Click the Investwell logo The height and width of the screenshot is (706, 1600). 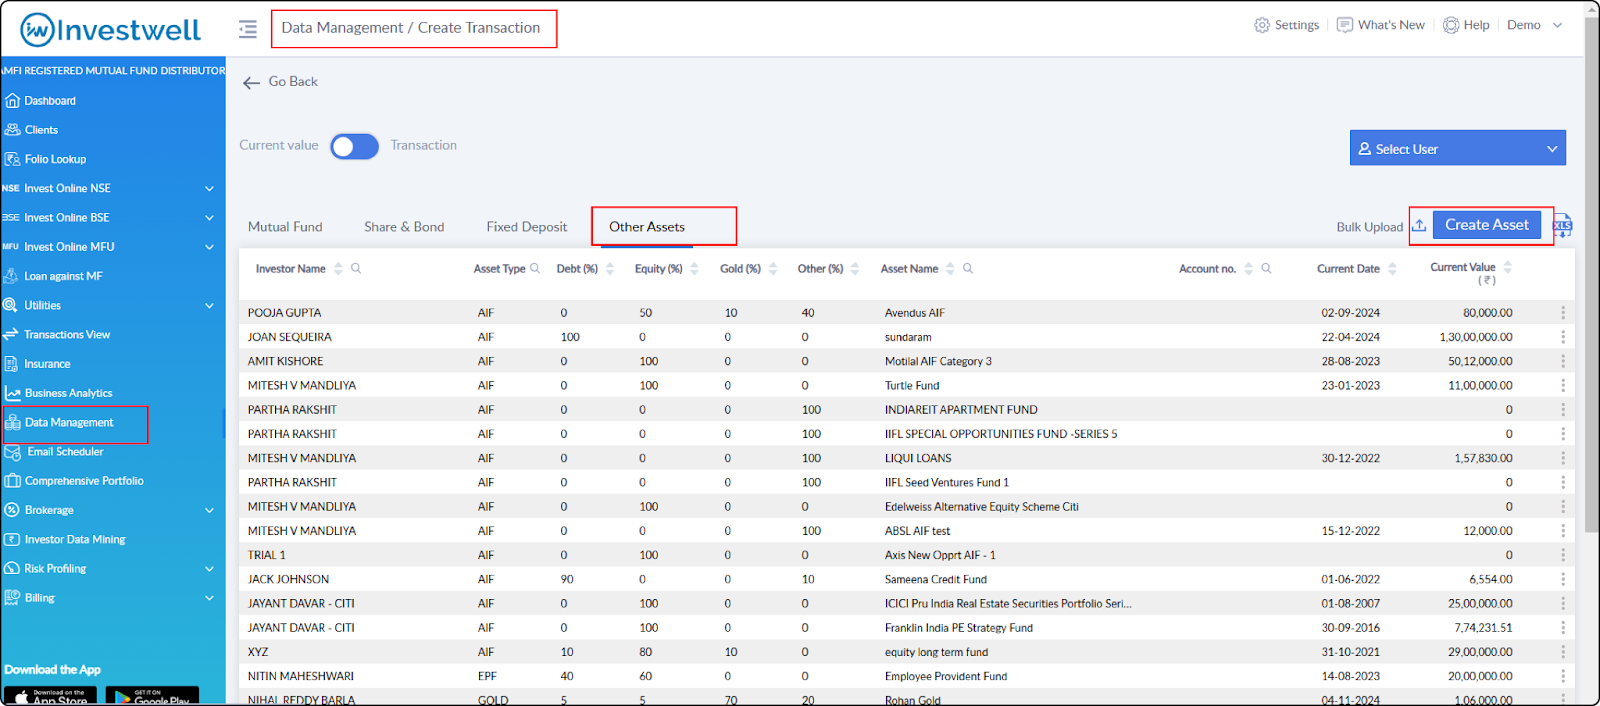[111, 30]
